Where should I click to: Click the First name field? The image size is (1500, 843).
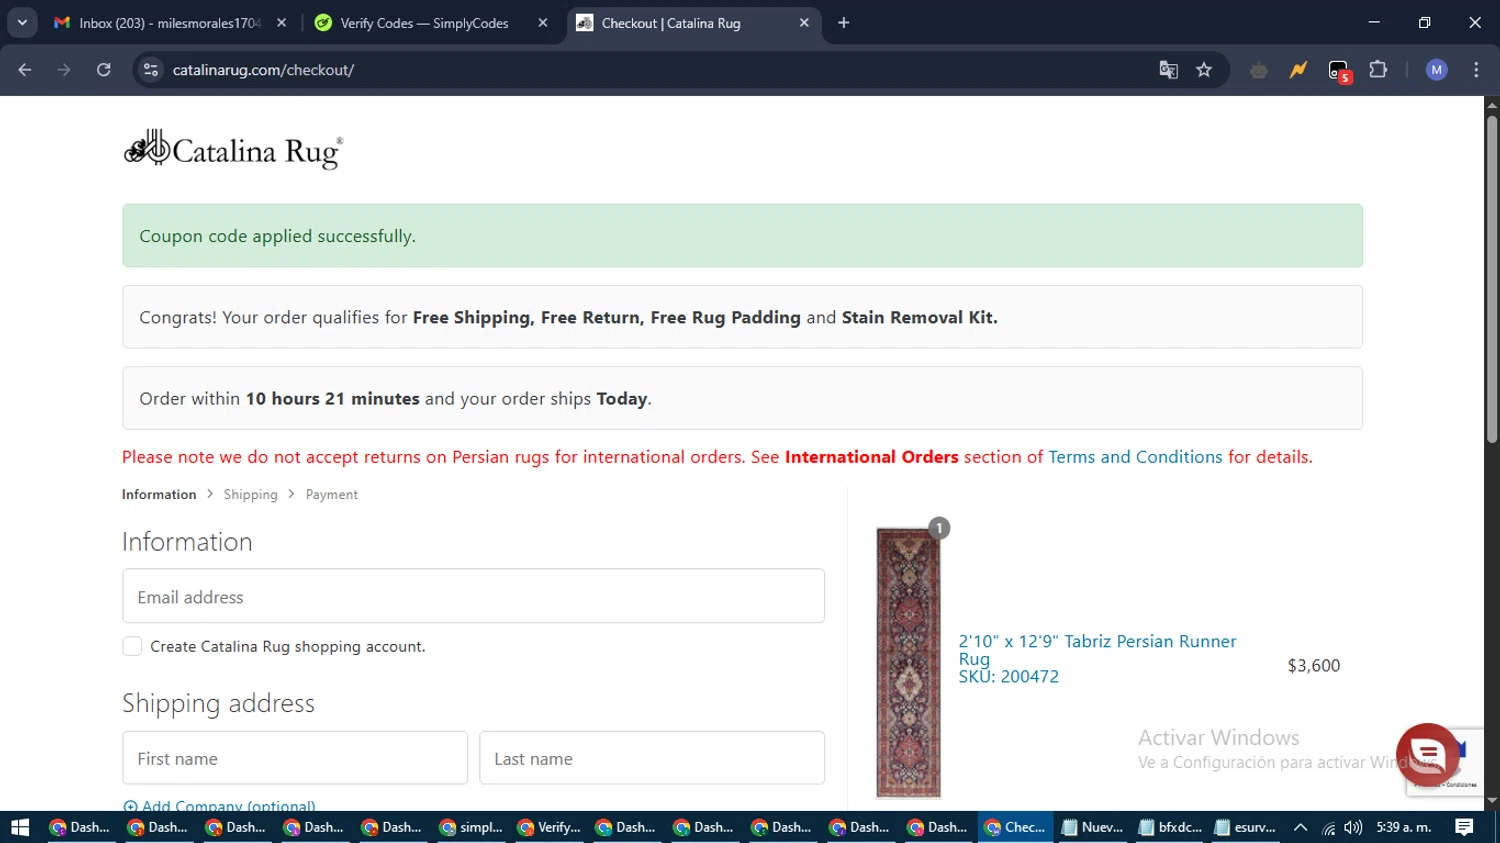coord(295,758)
